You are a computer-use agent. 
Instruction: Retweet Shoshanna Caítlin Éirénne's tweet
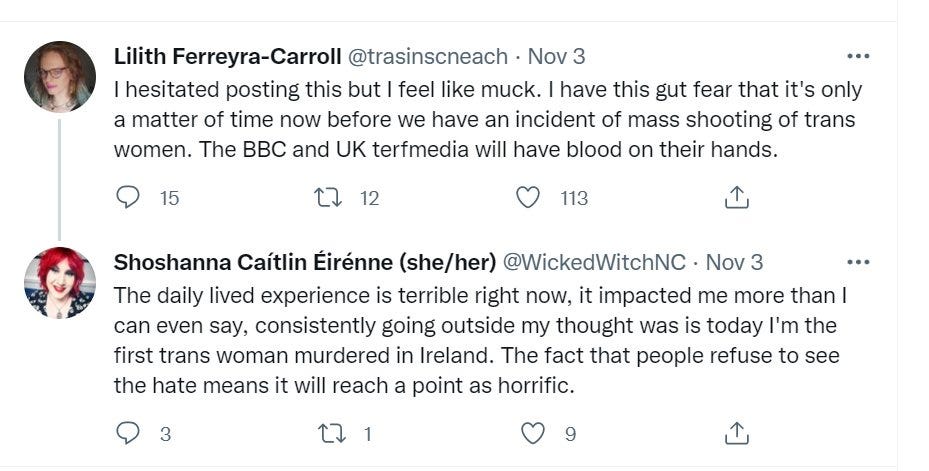(328, 433)
